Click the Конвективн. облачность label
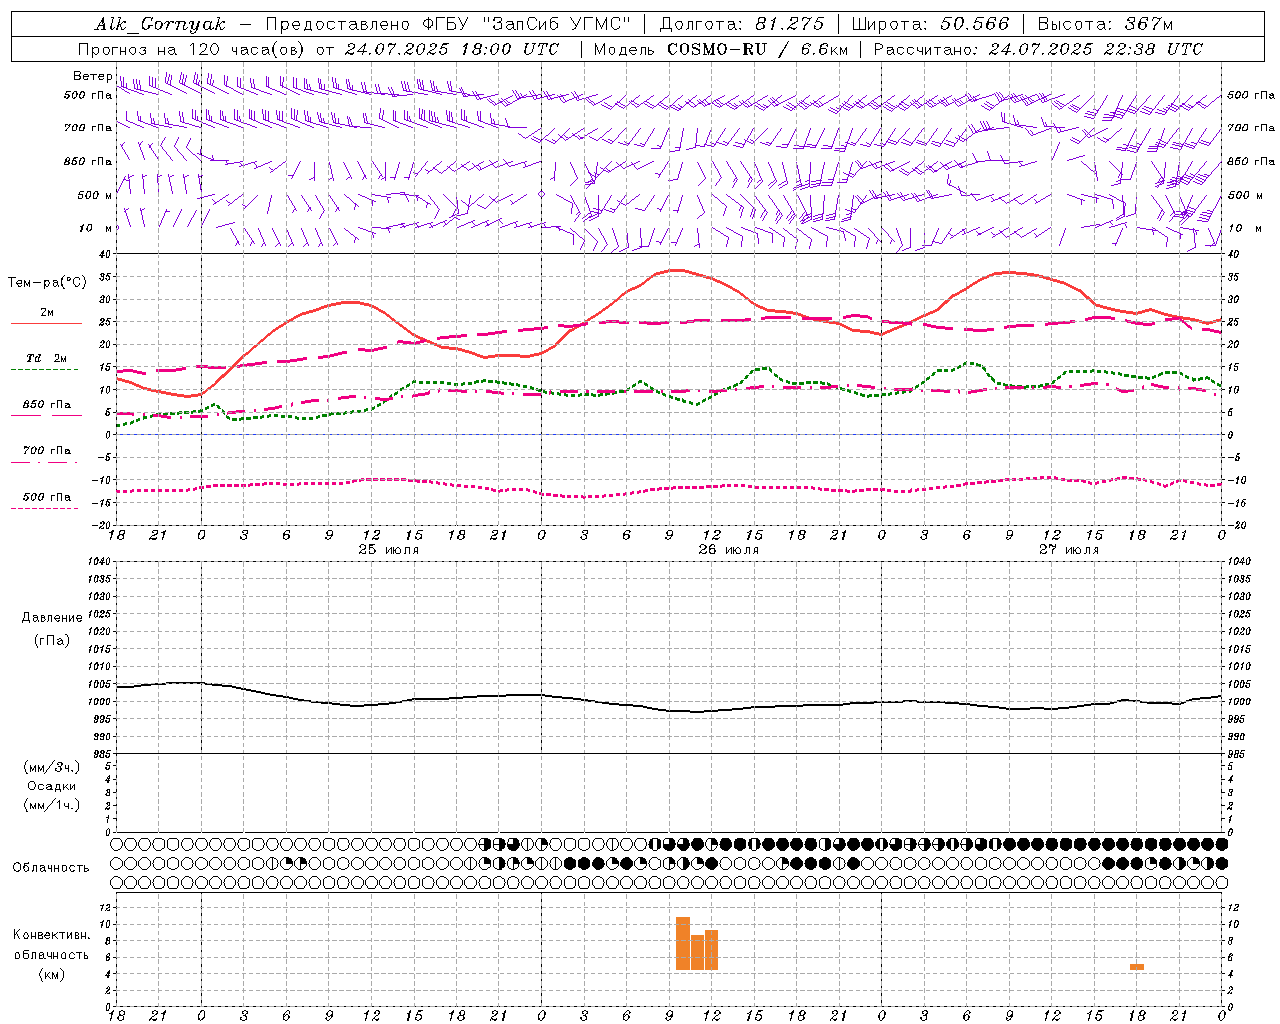Screen dimensions: 1280x1024 tap(51, 954)
